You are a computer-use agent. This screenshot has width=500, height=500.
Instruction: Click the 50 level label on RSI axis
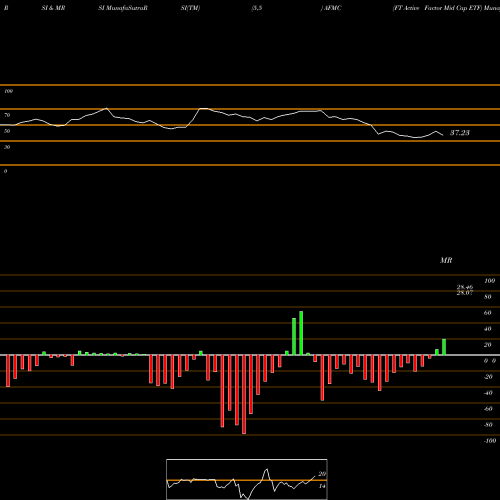[7, 131]
